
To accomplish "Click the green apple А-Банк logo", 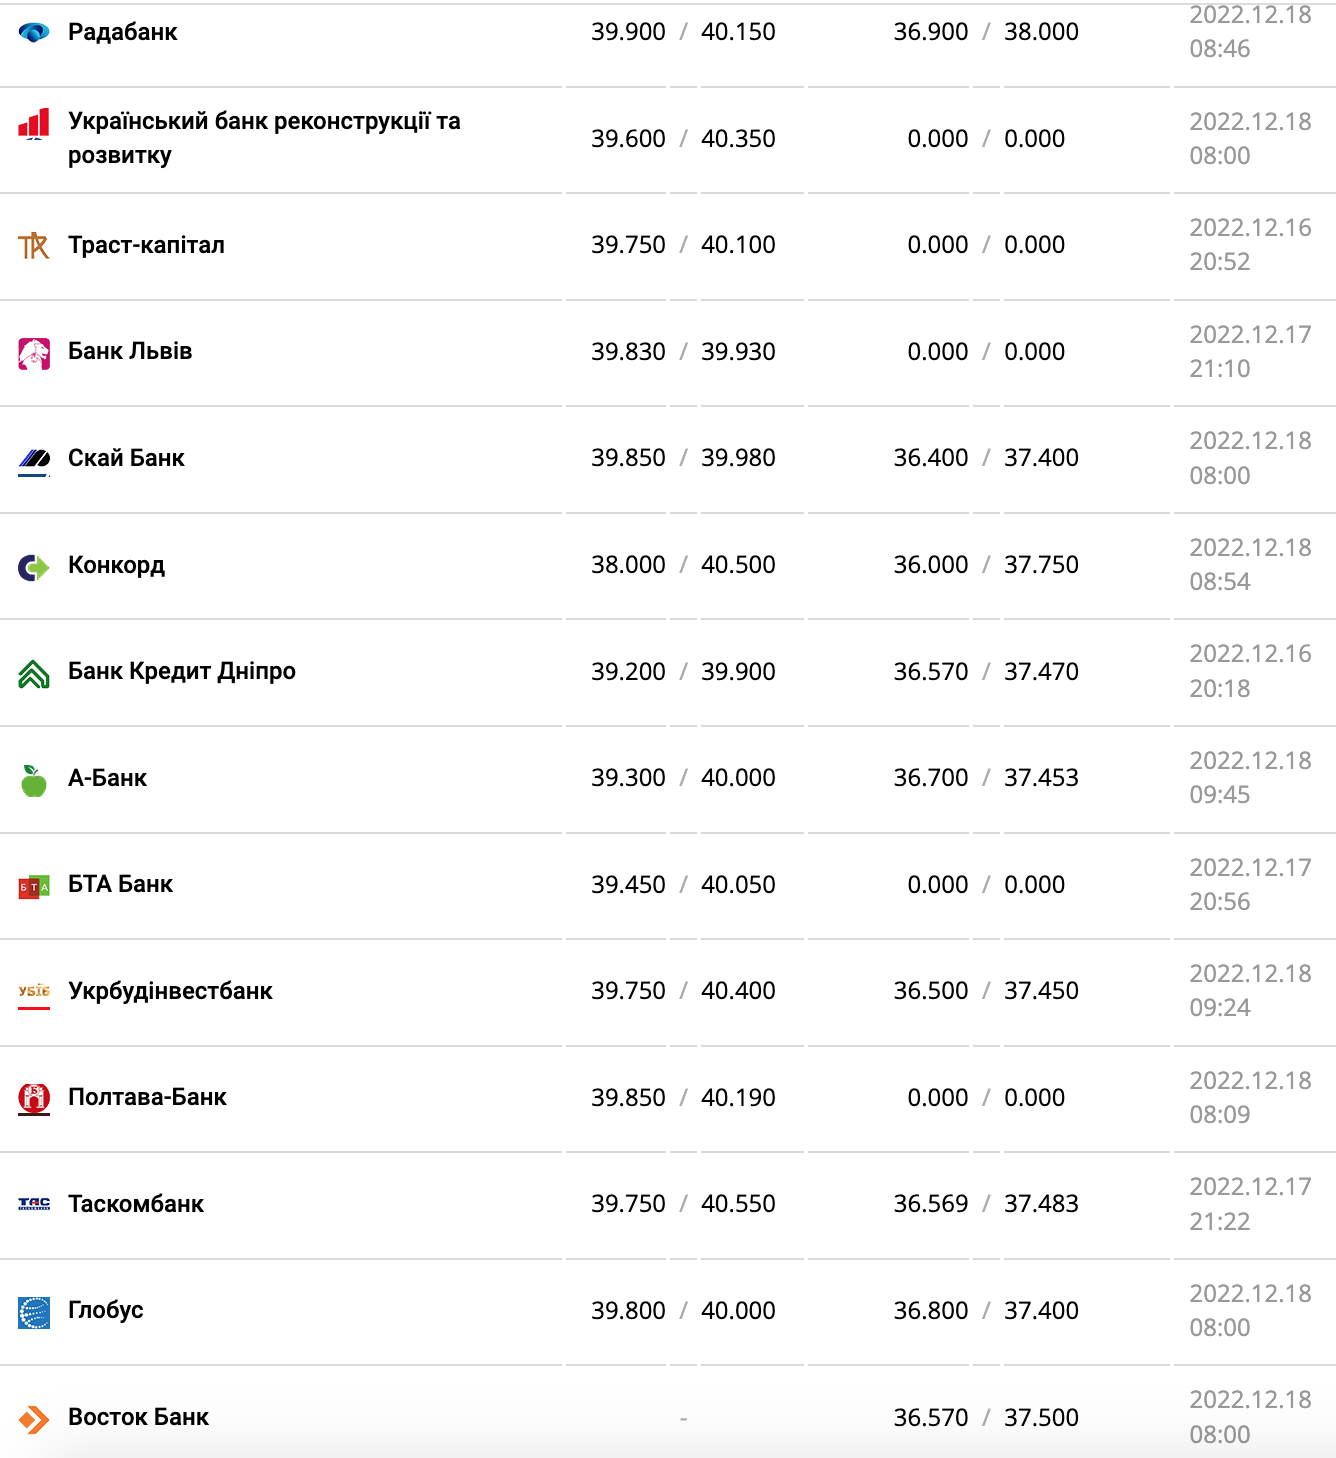I will [x=34, y=780].
